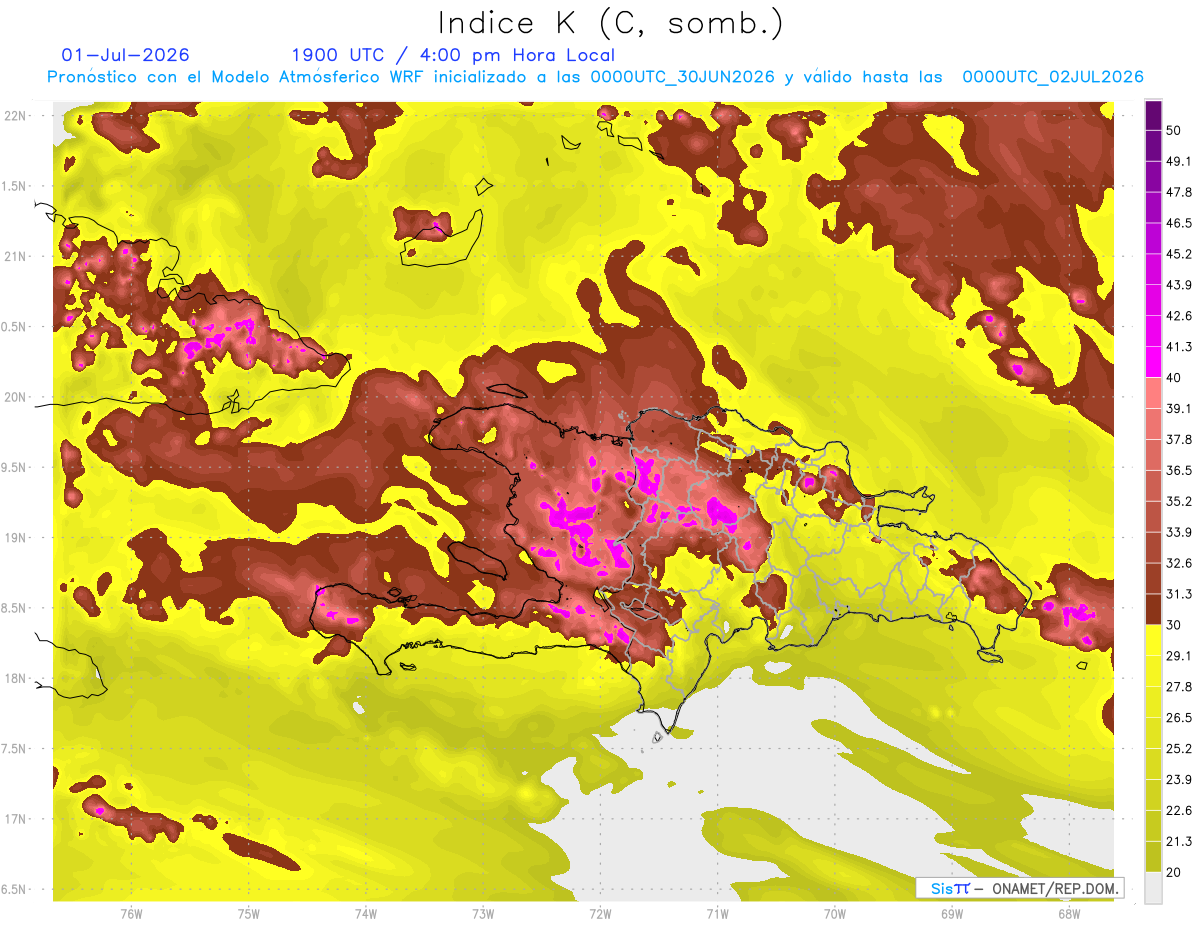This screenshot has height=927, width=1200.
Task: Click the colorbar label "29.1"
Action: pyautogui.click(x=1179, y=656)
